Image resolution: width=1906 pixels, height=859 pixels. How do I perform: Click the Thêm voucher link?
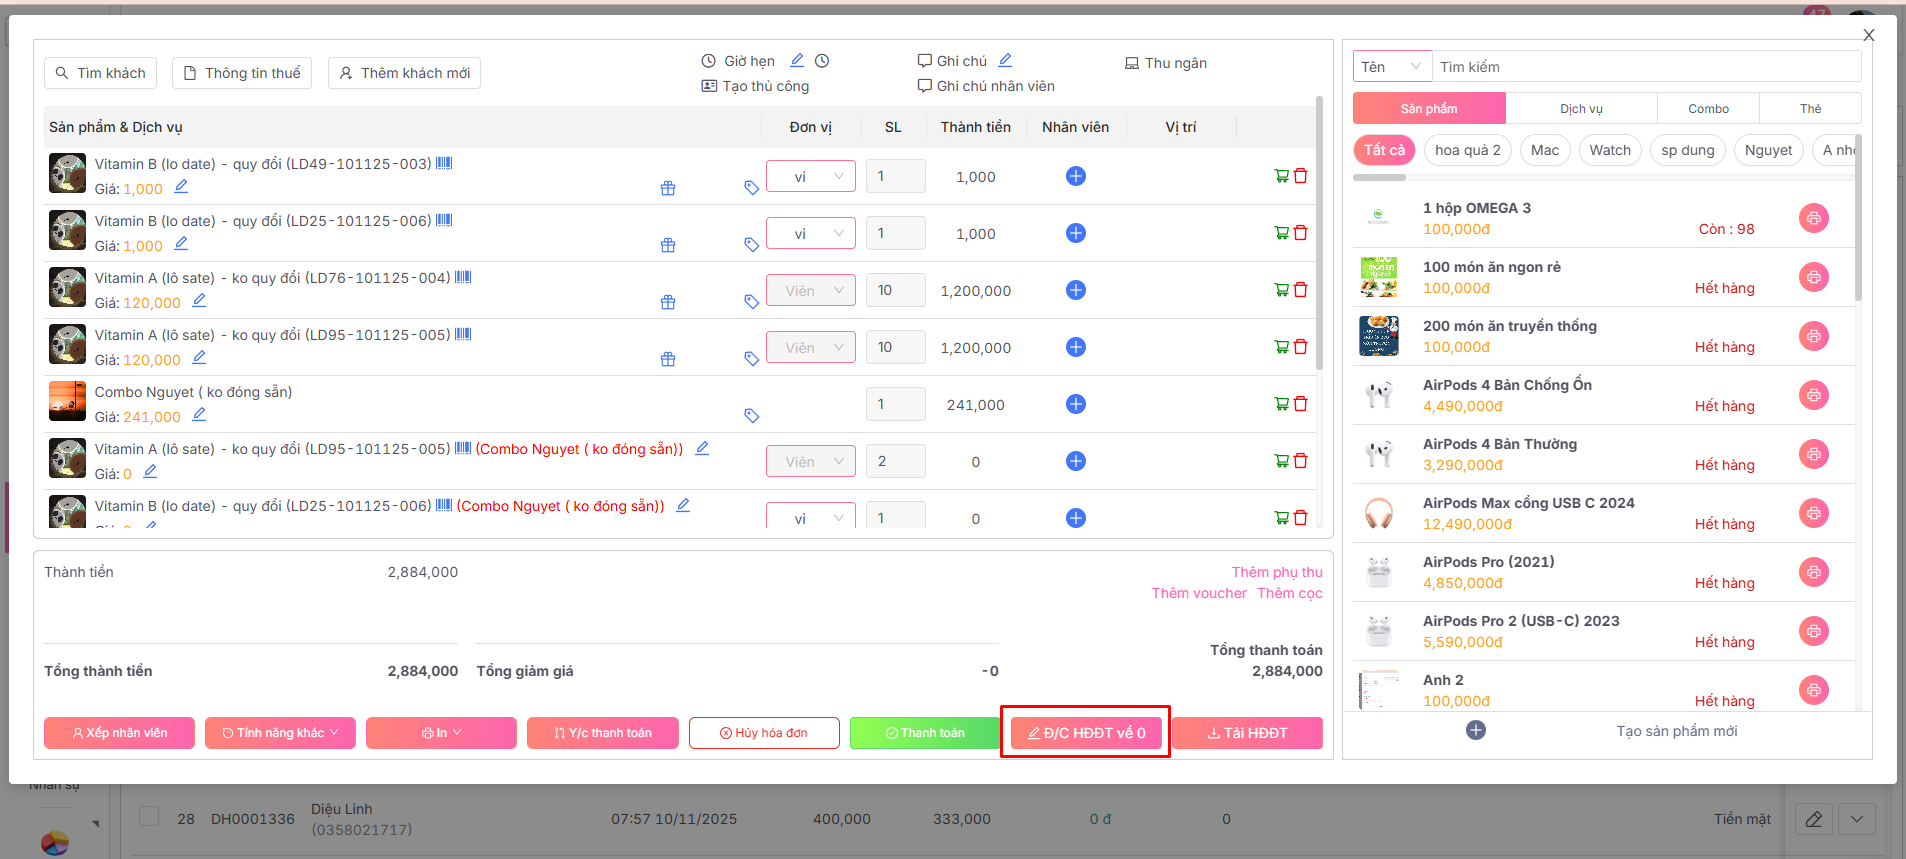[1199, 593]
